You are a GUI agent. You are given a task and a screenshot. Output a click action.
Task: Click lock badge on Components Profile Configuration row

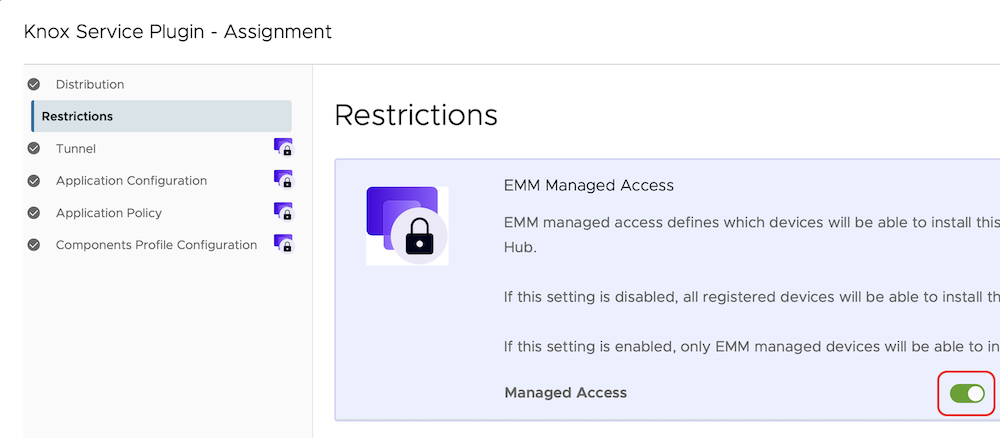click(x=283, y=244)
